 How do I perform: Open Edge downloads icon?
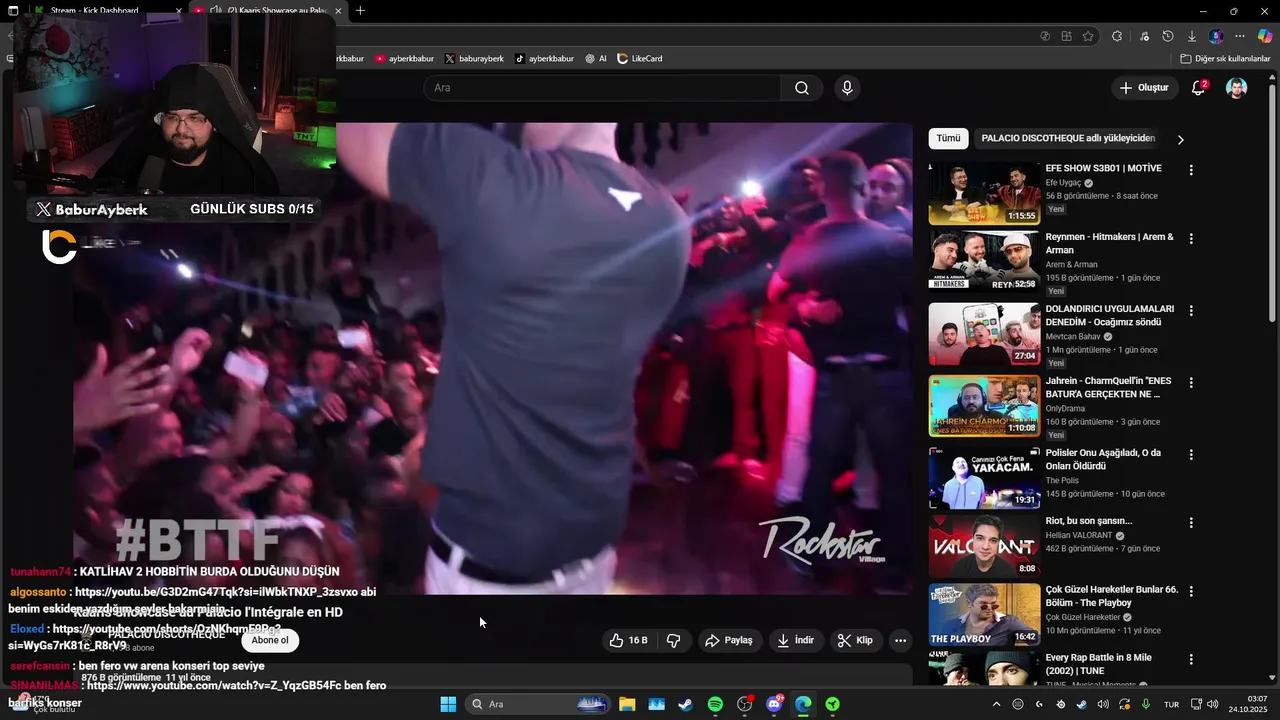[x=1192, y=36]
